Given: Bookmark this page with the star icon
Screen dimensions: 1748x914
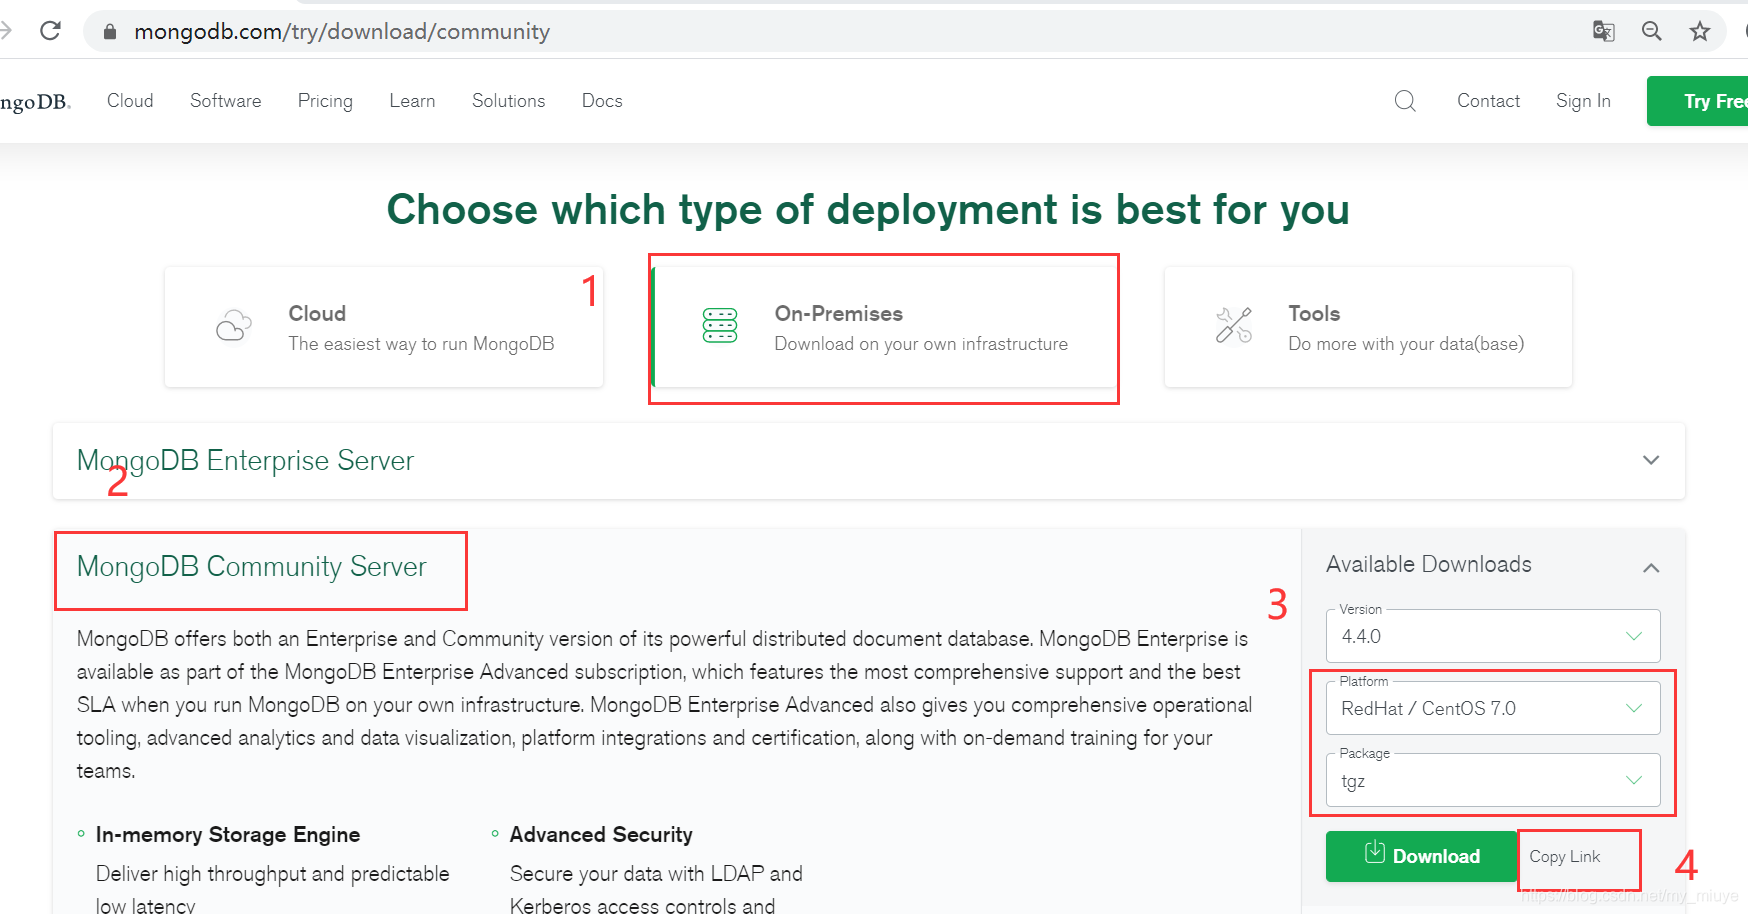Looking at the screenshot, I should click(1700, 31).
